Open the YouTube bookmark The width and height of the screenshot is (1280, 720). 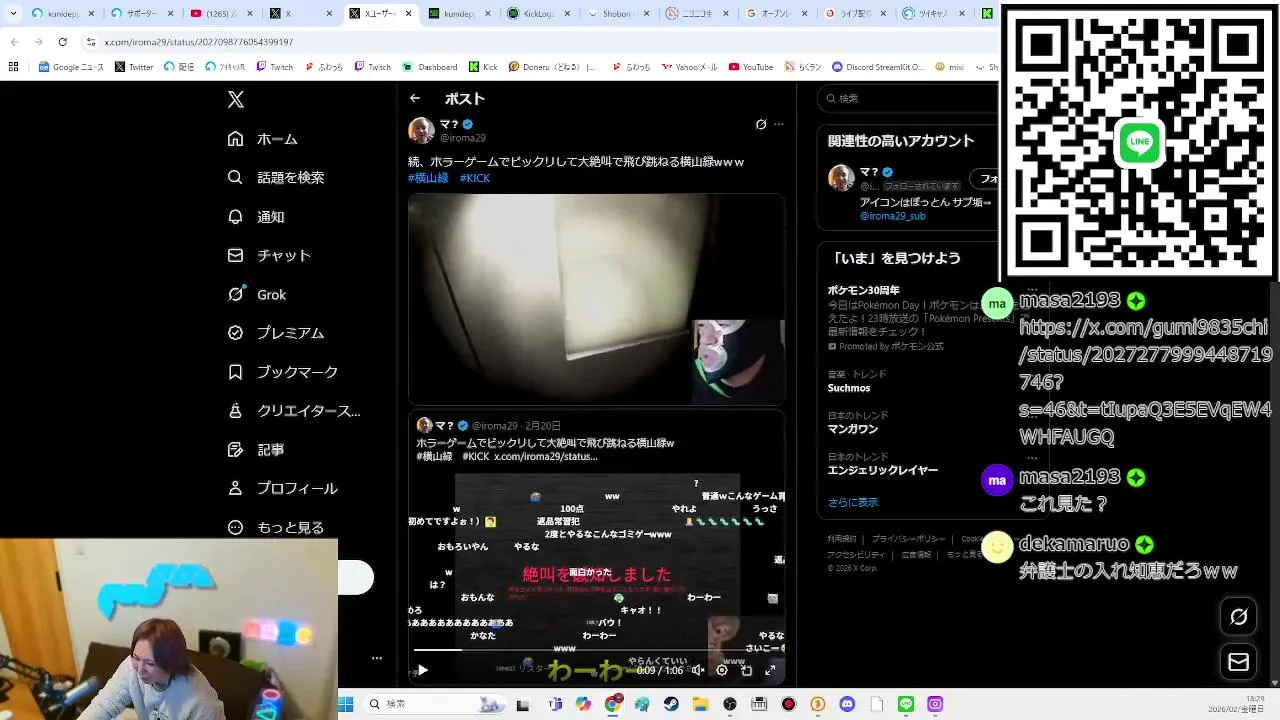click(751, 67)
